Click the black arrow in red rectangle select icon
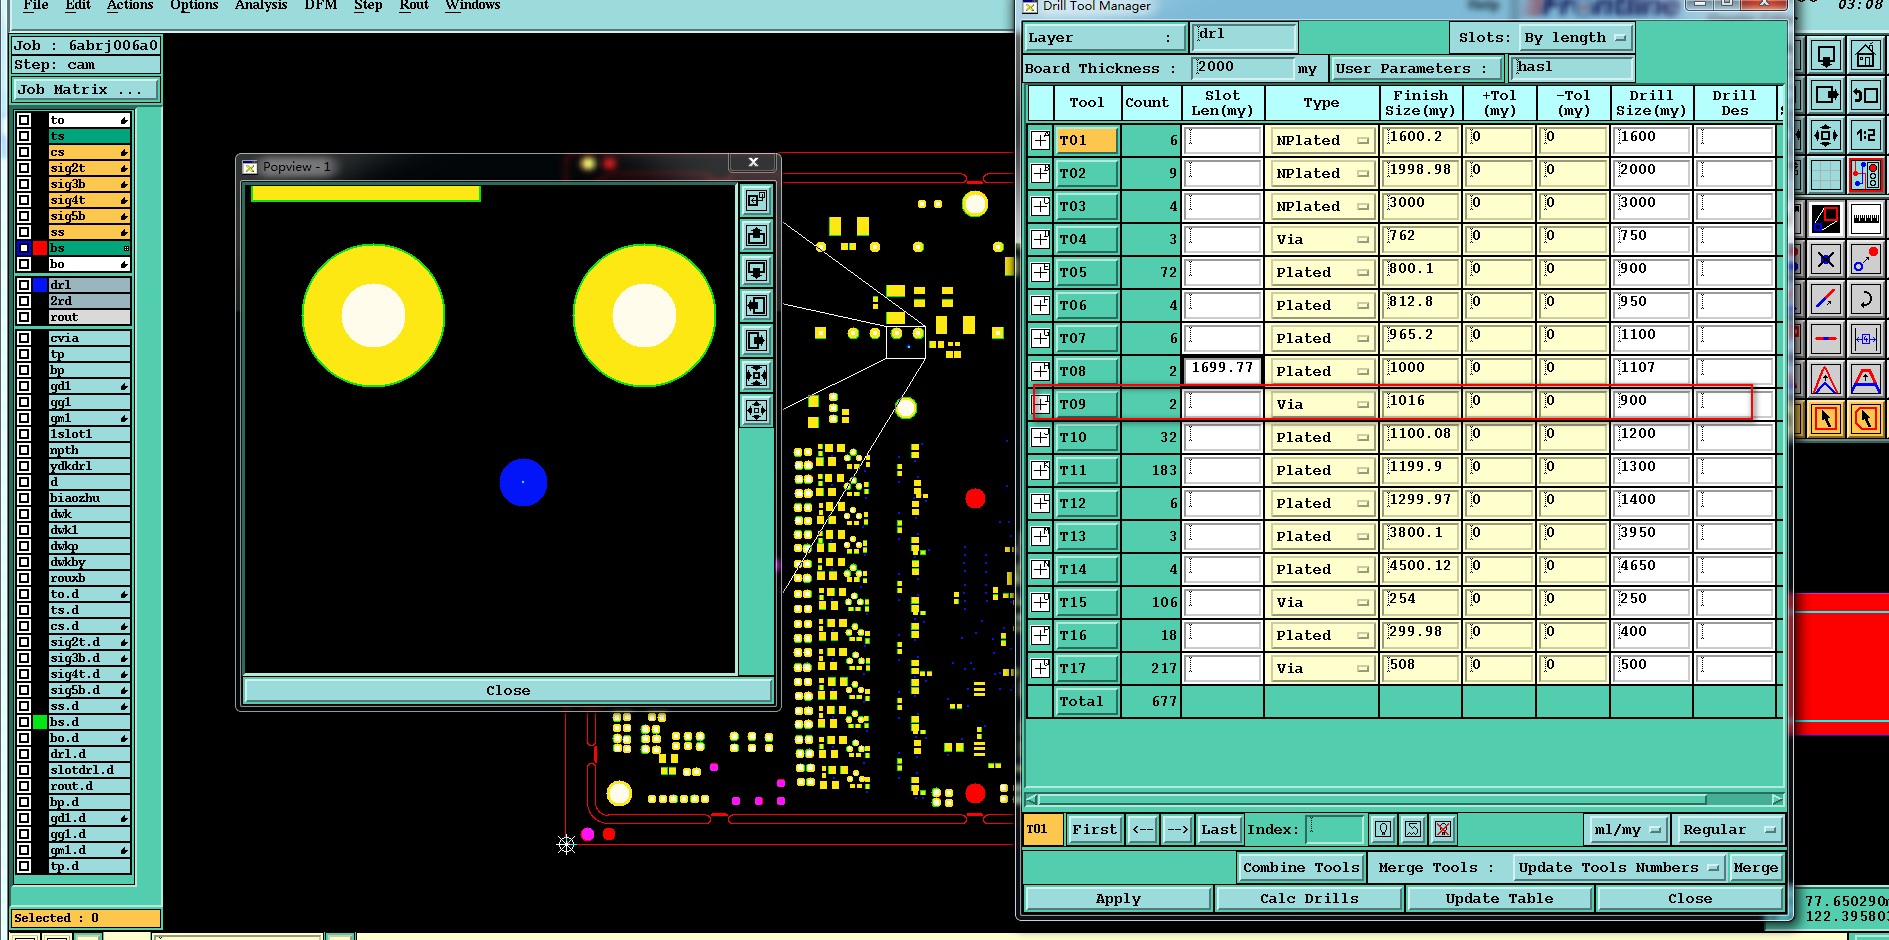 pyautogui.click(x=1826, y=419)
